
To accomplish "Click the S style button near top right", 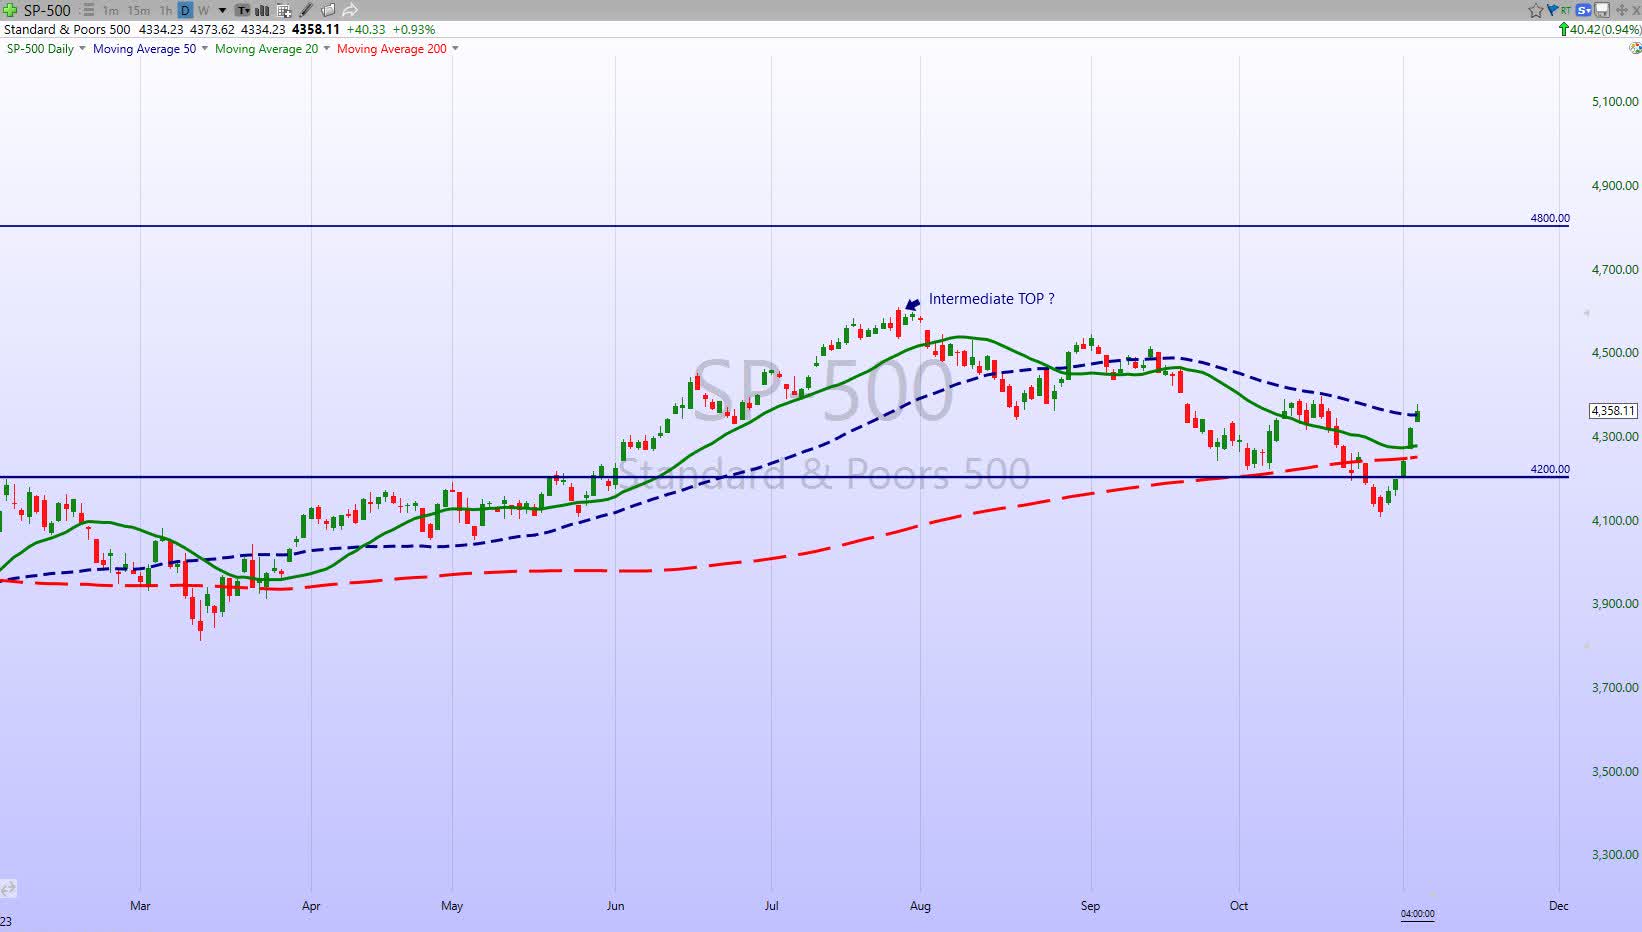I will pyautogui.click(x=1583, y=10).
